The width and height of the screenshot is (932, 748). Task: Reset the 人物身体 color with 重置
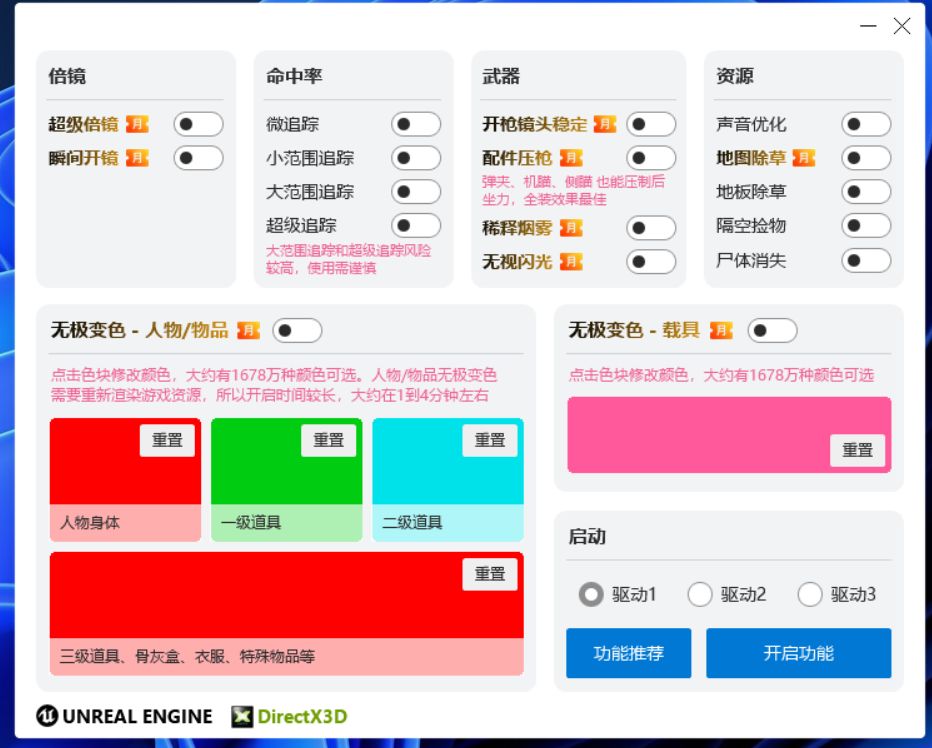pyautogui.click(x=167, y=441)
